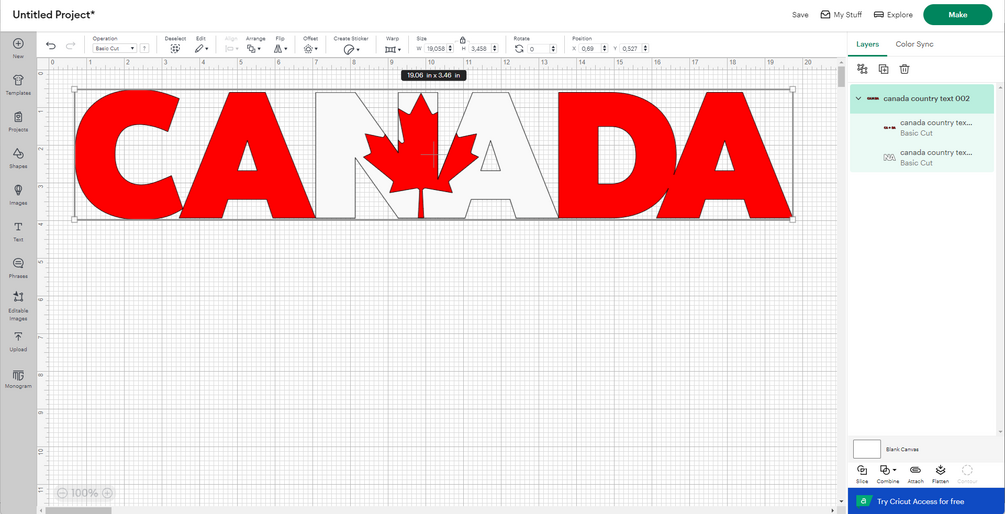Collapse the canada country text 002 group
Screen dimensions: 1005x514
pos(858,99)
